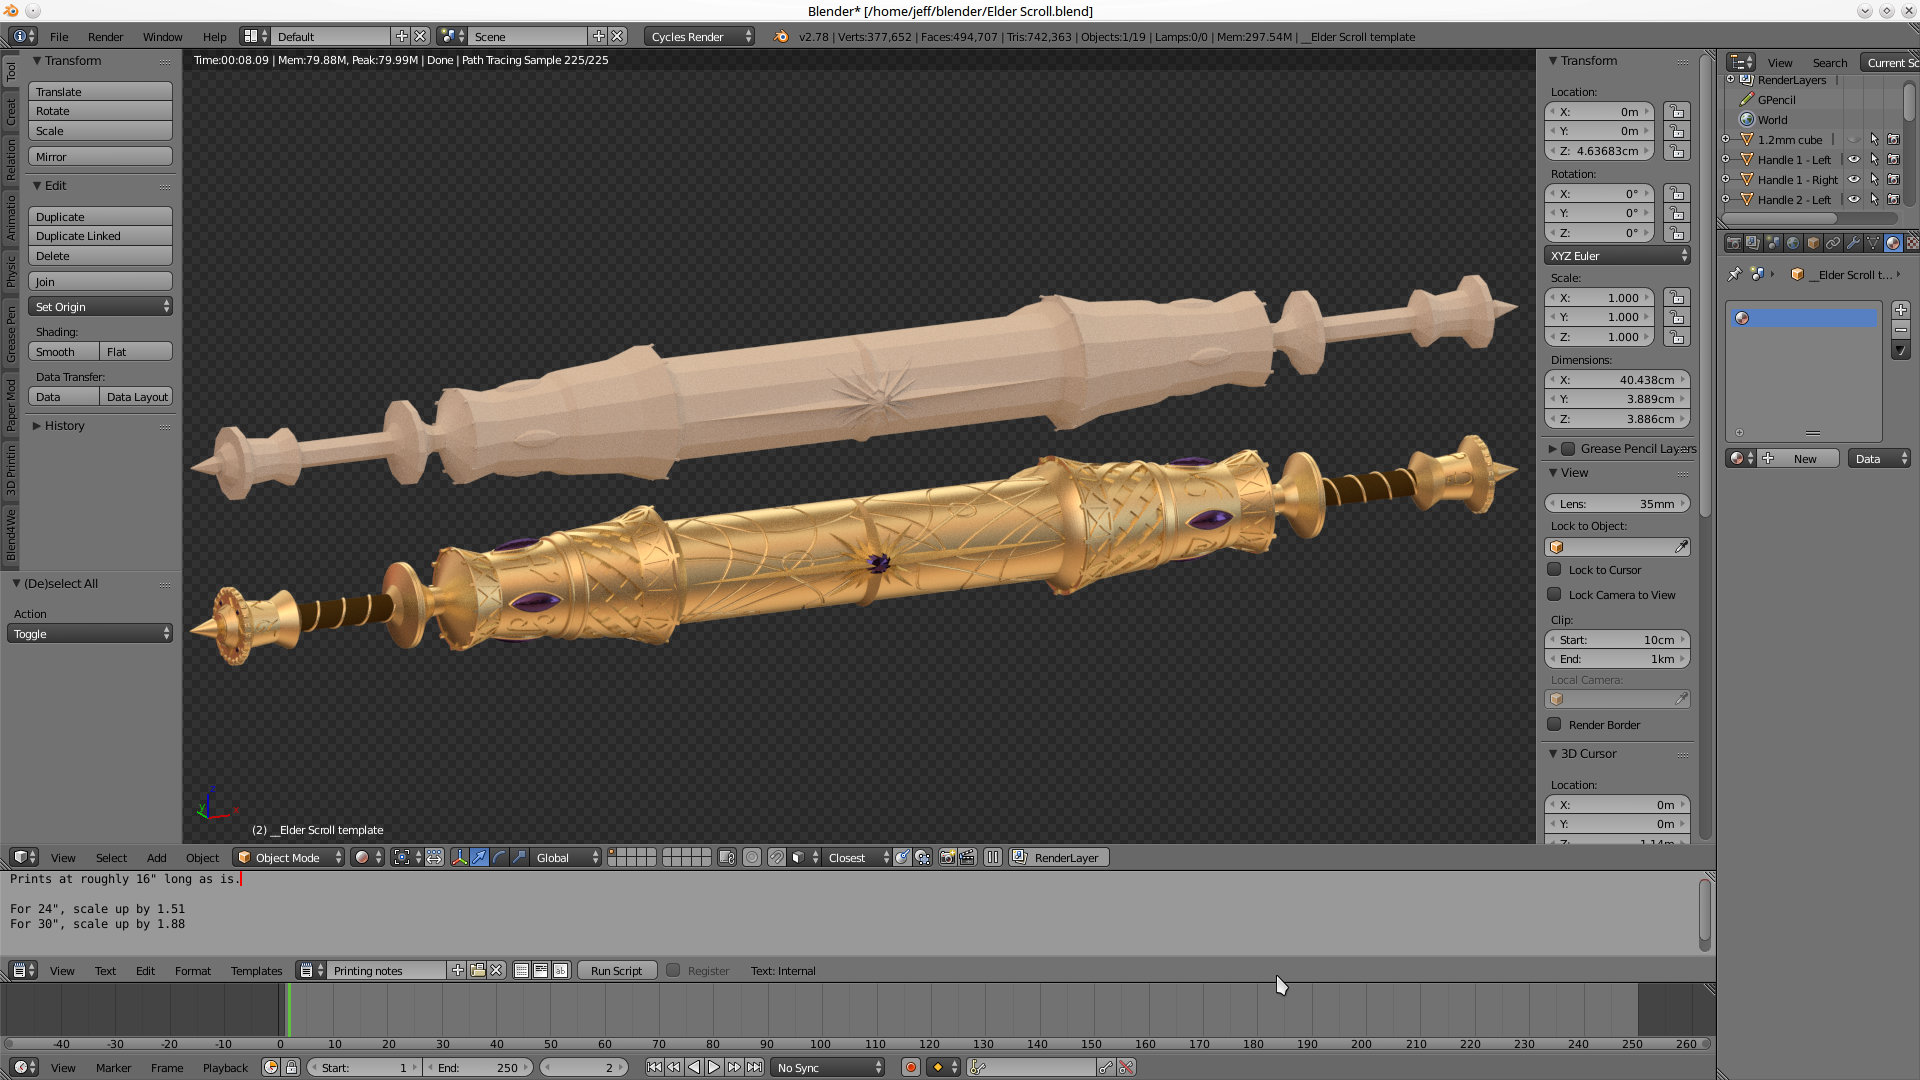
Task: Open the Object Mode dropdown
Action: pos(289,857)
